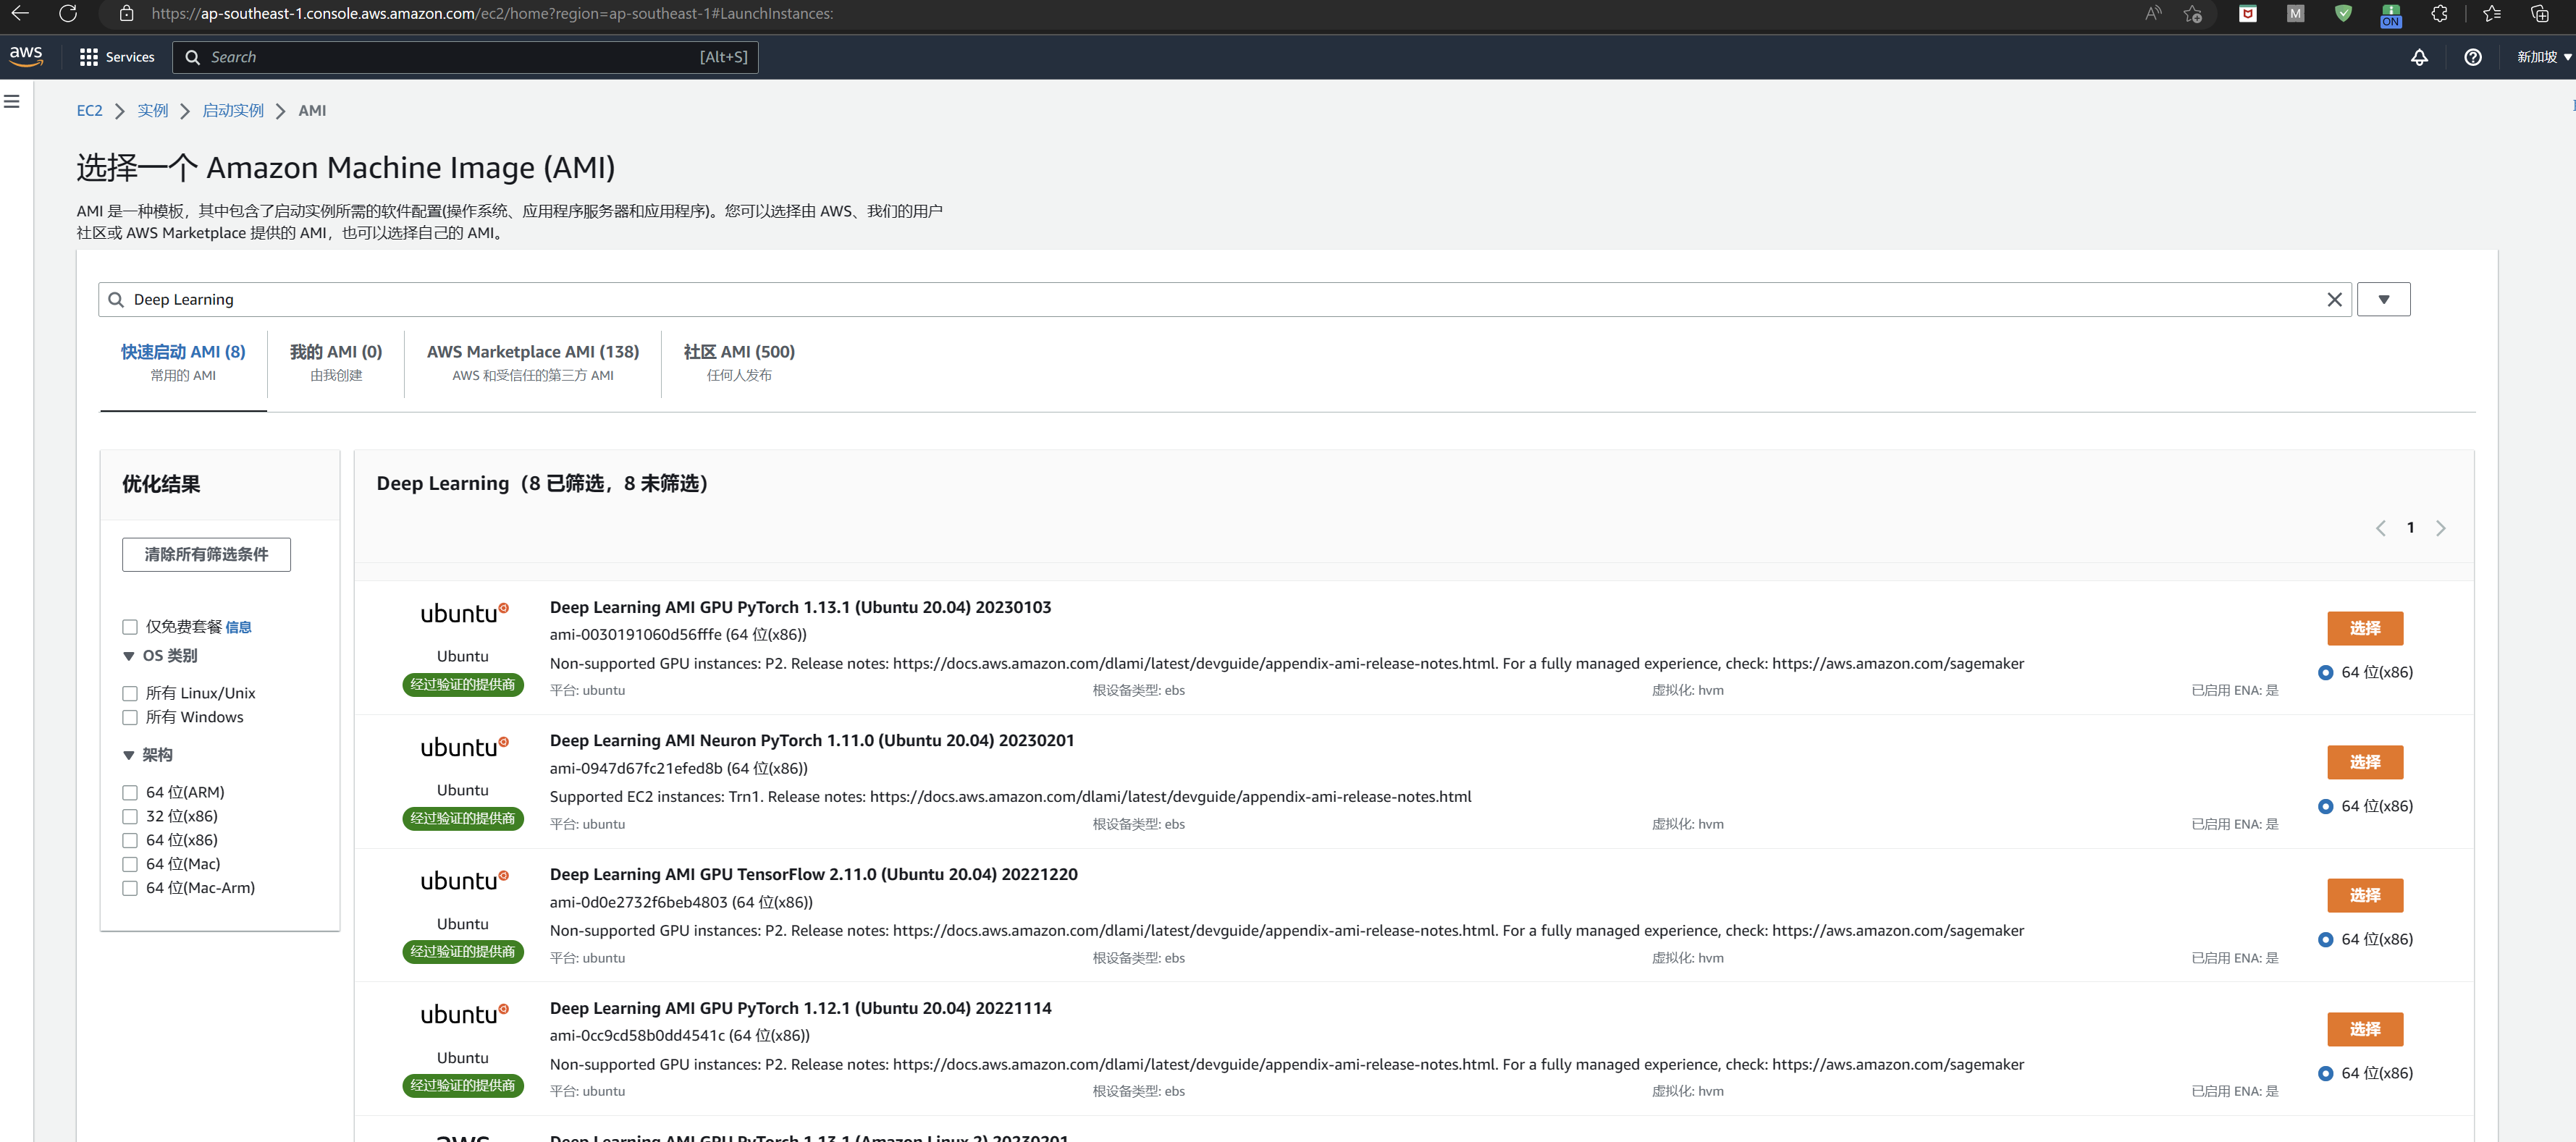Check the 所有 Windows OS filter
The width and height of the screenshot is (2576, 1142).
click(x=130, y=717)
